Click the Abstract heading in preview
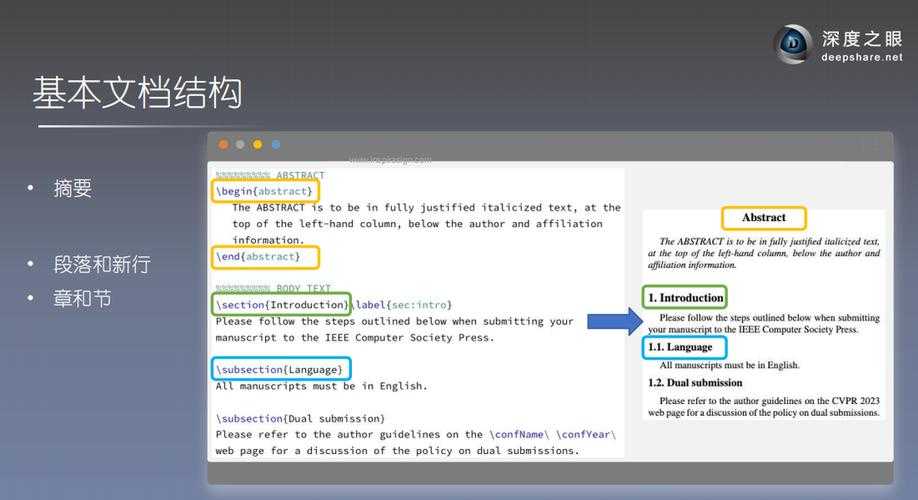This screenshot has height=500, width=918. (764, 218)
